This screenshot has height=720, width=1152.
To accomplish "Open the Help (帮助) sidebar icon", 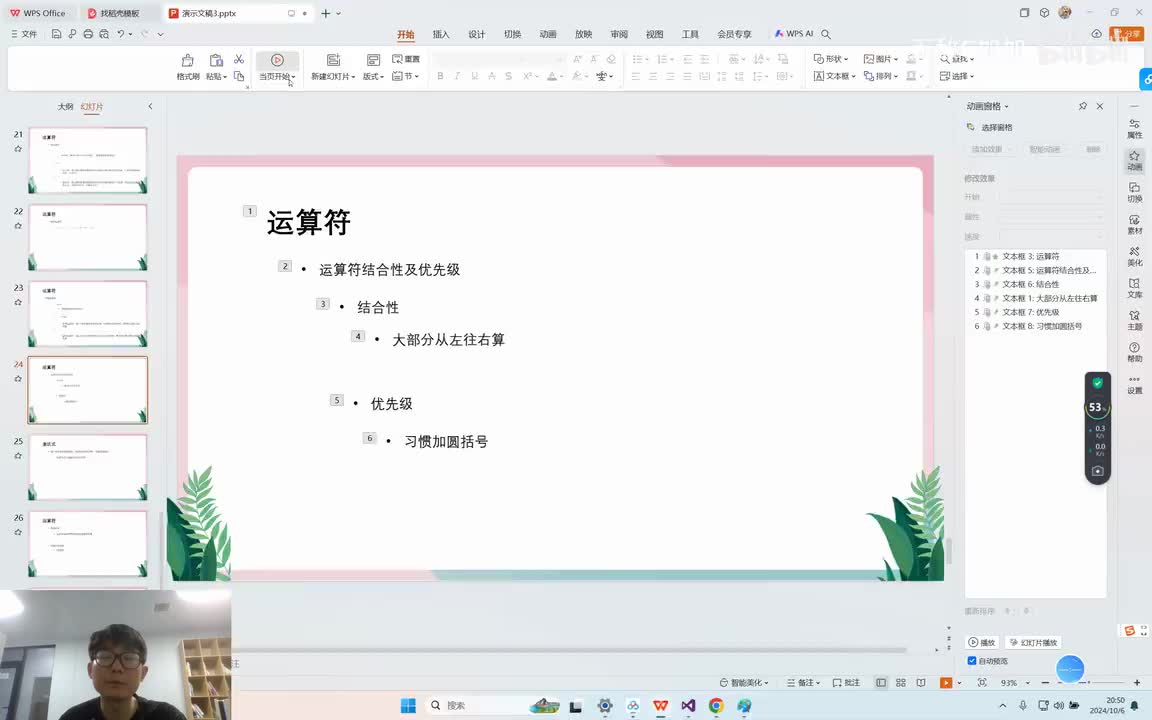I will 1134,352.
